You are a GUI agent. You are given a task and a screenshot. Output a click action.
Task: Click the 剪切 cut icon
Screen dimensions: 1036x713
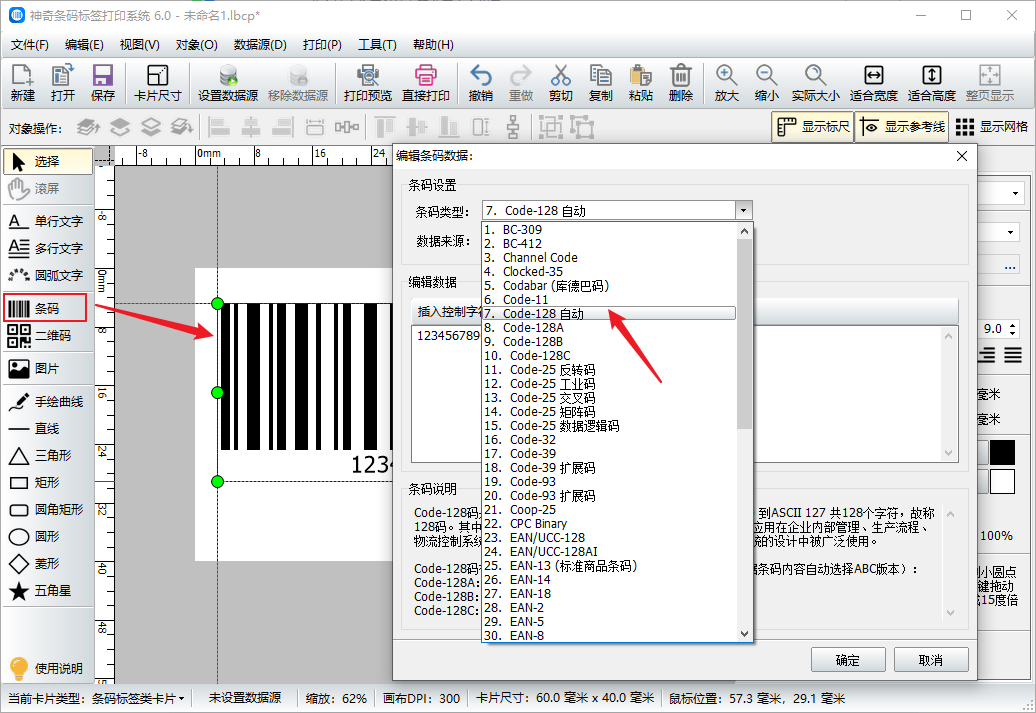pyautogui.click(x=560, y=83)
